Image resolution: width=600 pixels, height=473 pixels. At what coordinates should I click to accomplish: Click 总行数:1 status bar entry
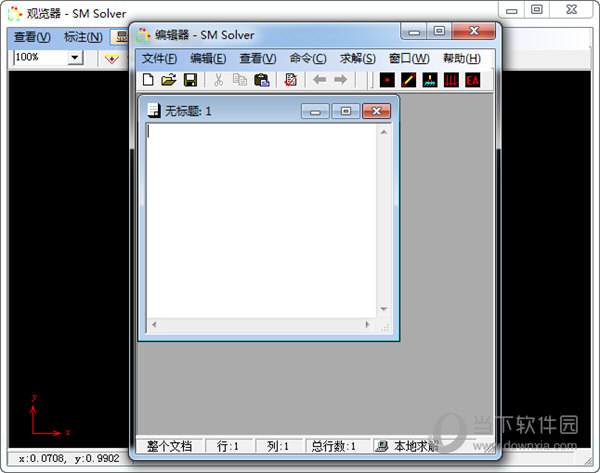coord(334,446)
